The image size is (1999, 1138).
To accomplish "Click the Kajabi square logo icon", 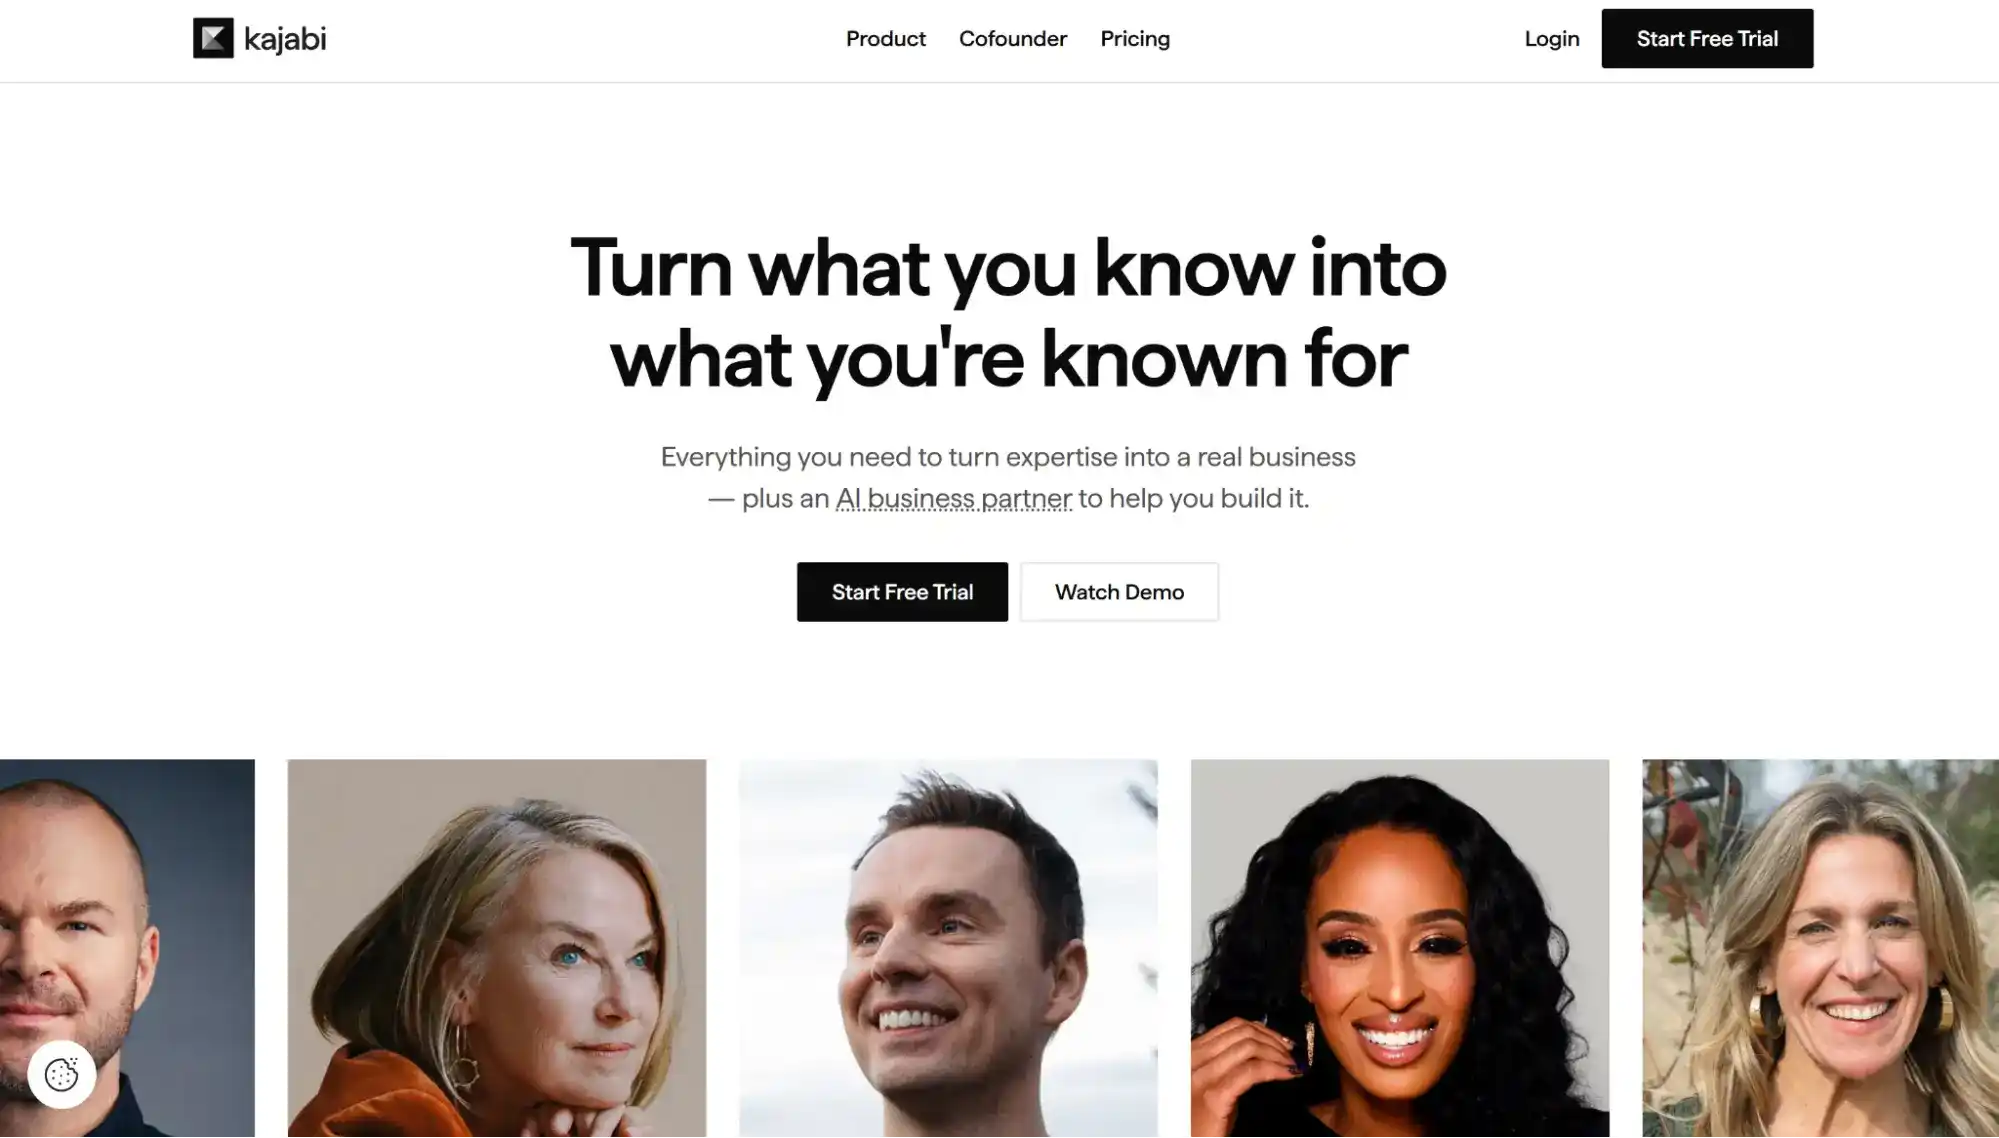I will (213, 38).
